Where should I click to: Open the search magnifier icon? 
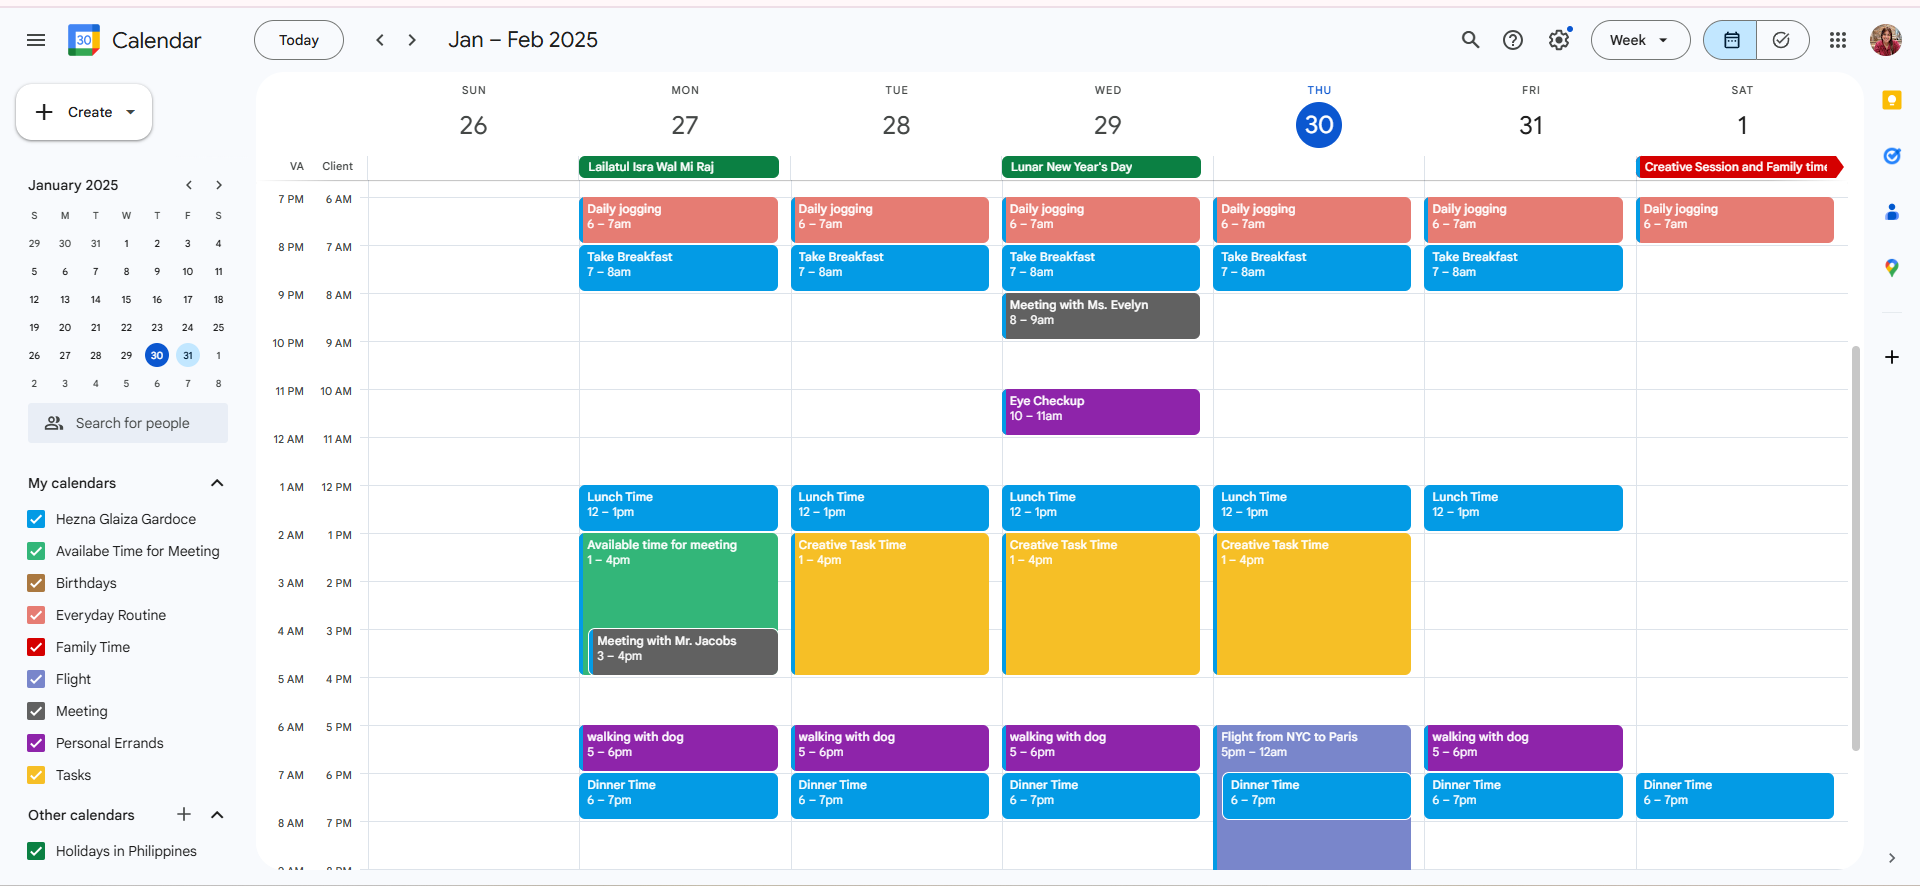click(x=1470, y=40)
